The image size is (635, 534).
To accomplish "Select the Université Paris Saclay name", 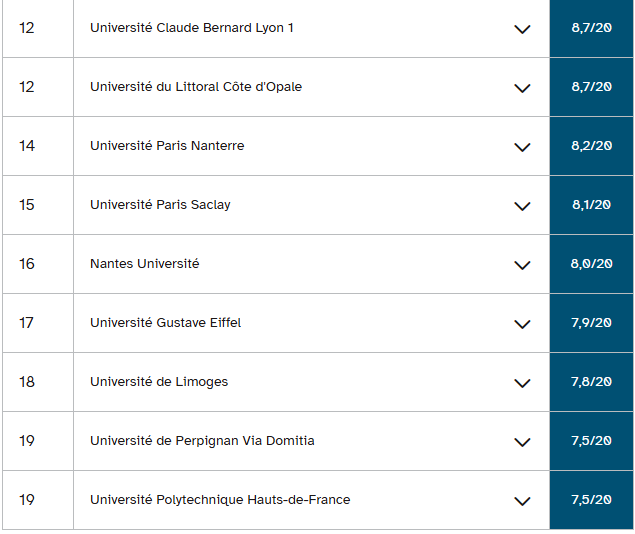I will pyautogui.click(x=160, y=205).
